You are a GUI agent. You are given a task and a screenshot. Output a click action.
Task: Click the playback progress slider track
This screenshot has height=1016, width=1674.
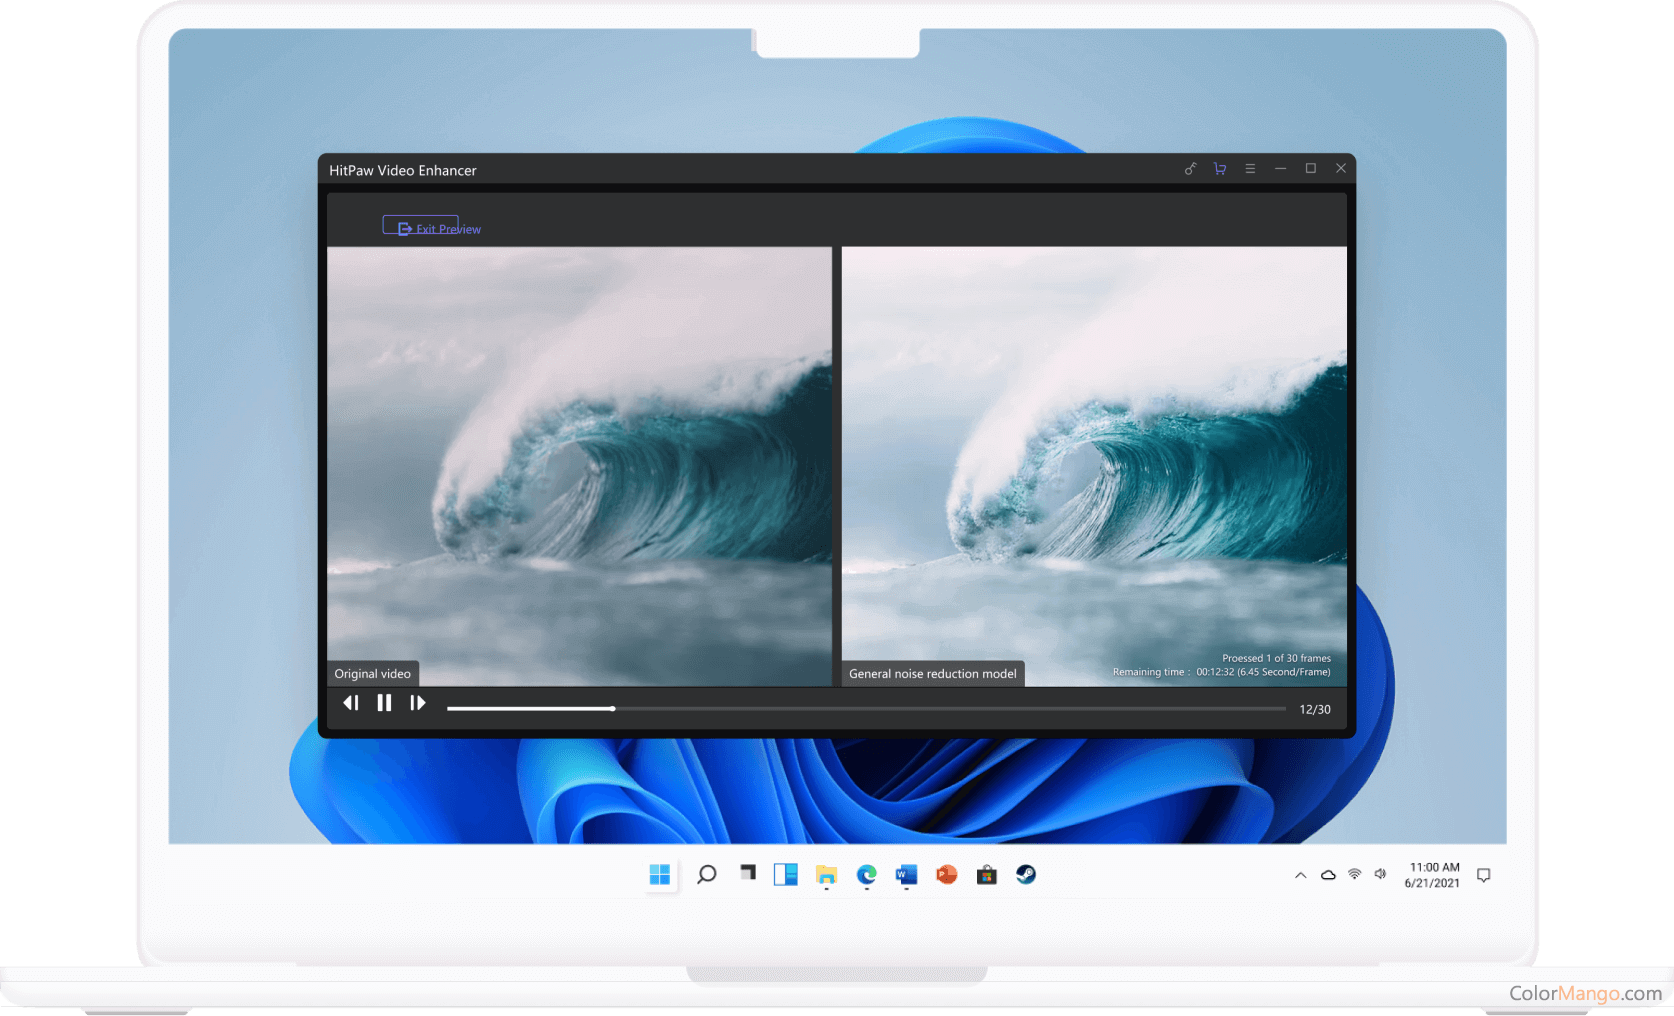pos(866,709)
